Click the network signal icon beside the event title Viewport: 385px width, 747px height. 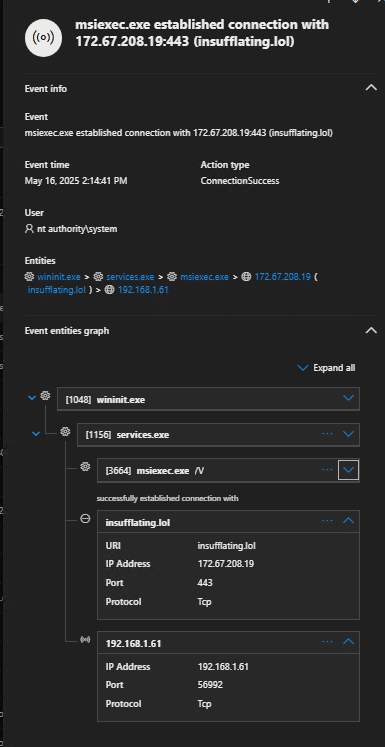pyautogui.click(x=44, y=38)
